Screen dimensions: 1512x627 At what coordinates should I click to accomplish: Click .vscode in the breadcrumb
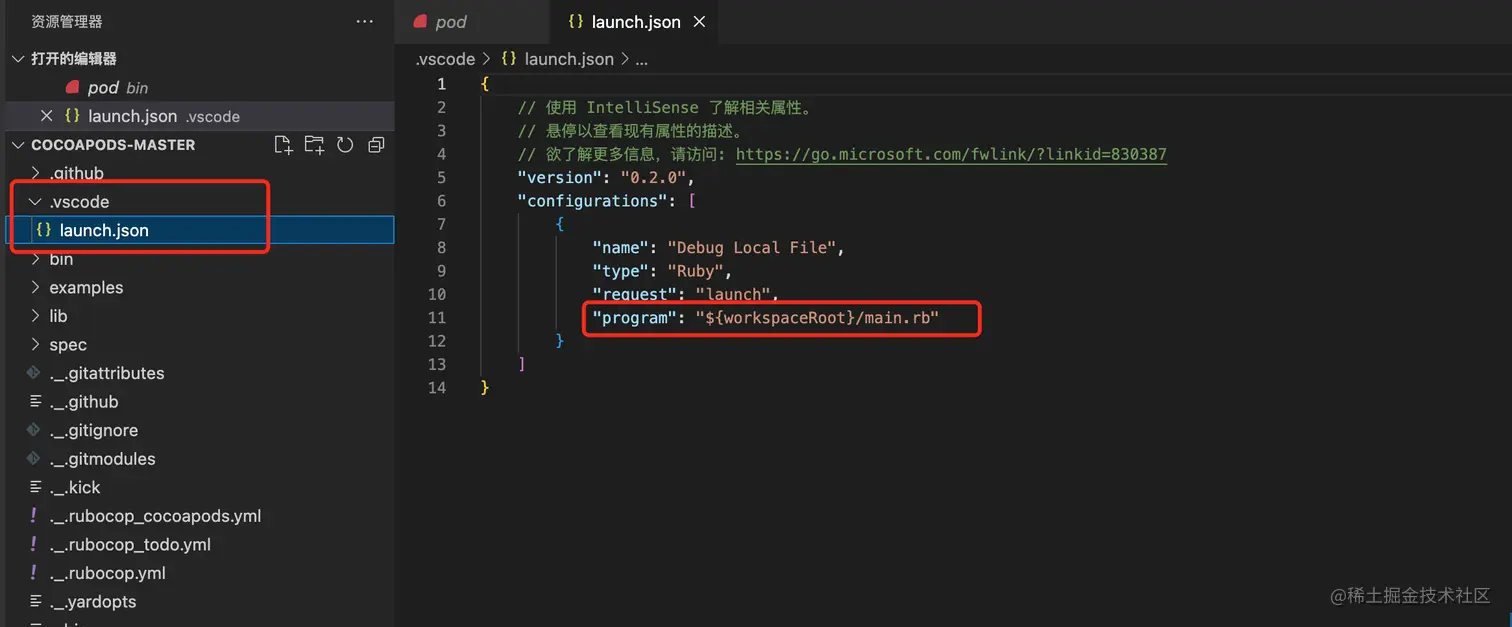pyautogui.click(x=445, y=59)
